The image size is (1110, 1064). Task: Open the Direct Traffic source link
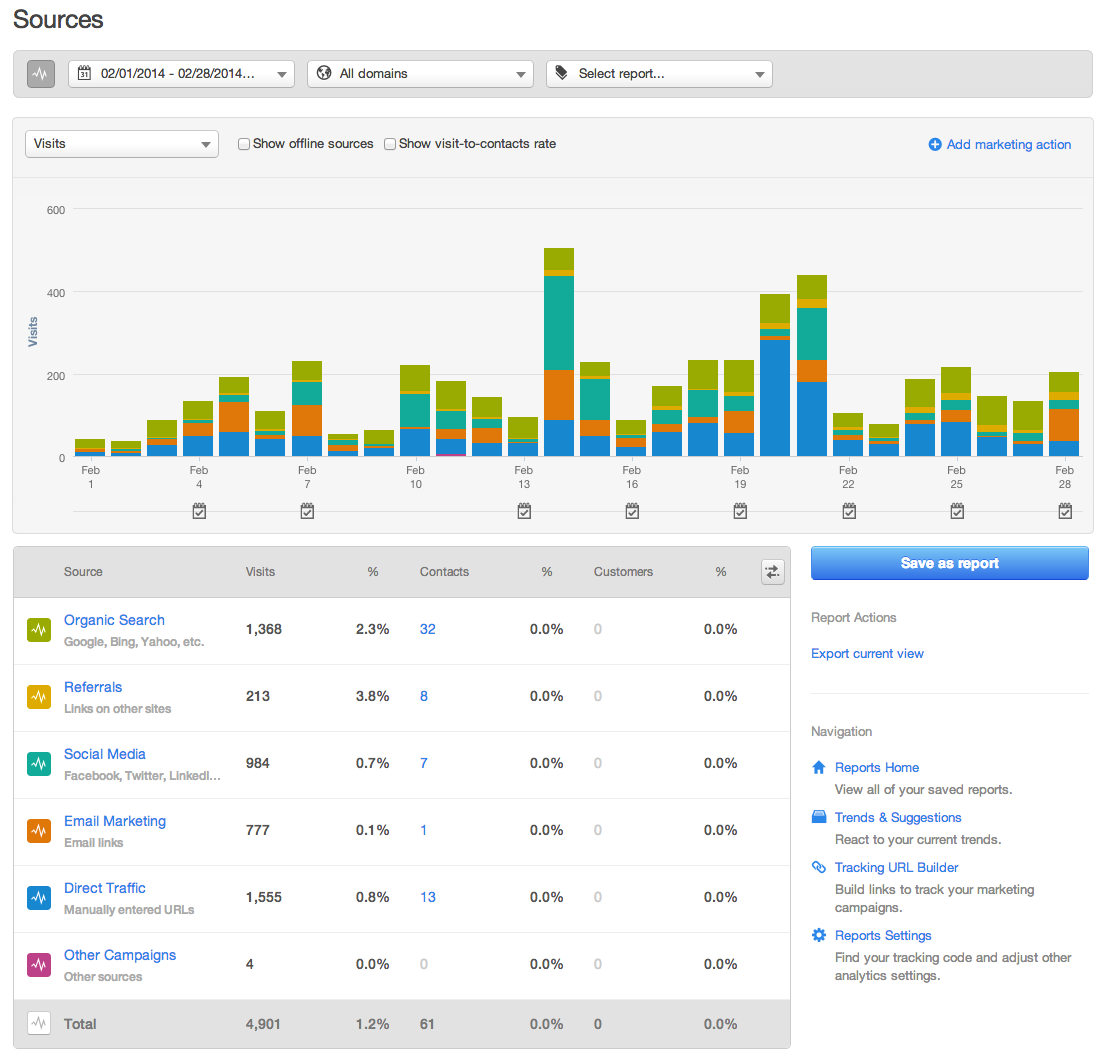(x=105, y=888)
